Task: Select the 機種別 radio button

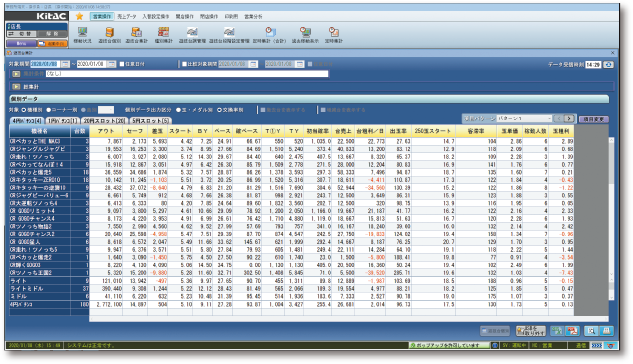Action: point(24,110)
